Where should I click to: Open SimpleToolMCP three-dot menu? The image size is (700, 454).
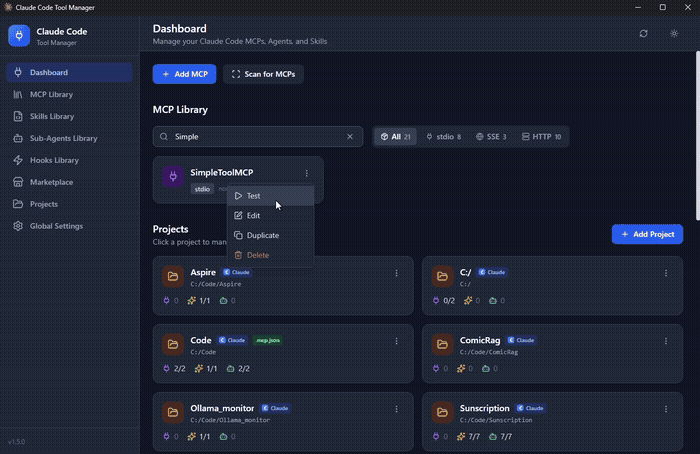pyautogui.click(x=307, y=173)
